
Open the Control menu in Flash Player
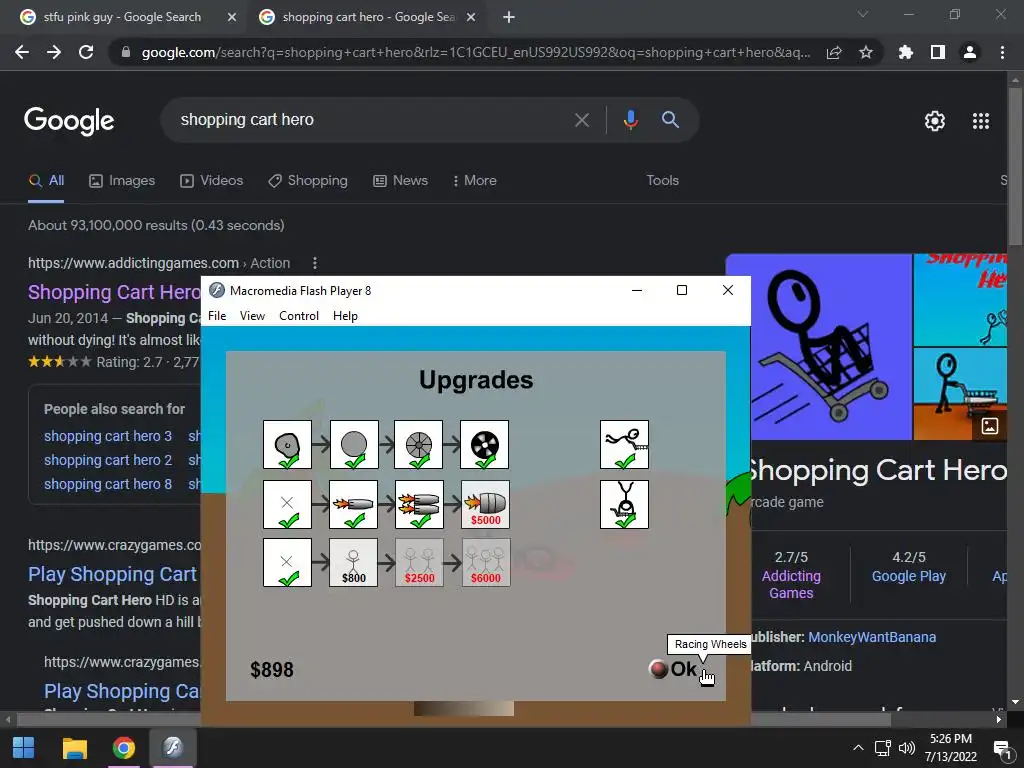coord(298,316)
